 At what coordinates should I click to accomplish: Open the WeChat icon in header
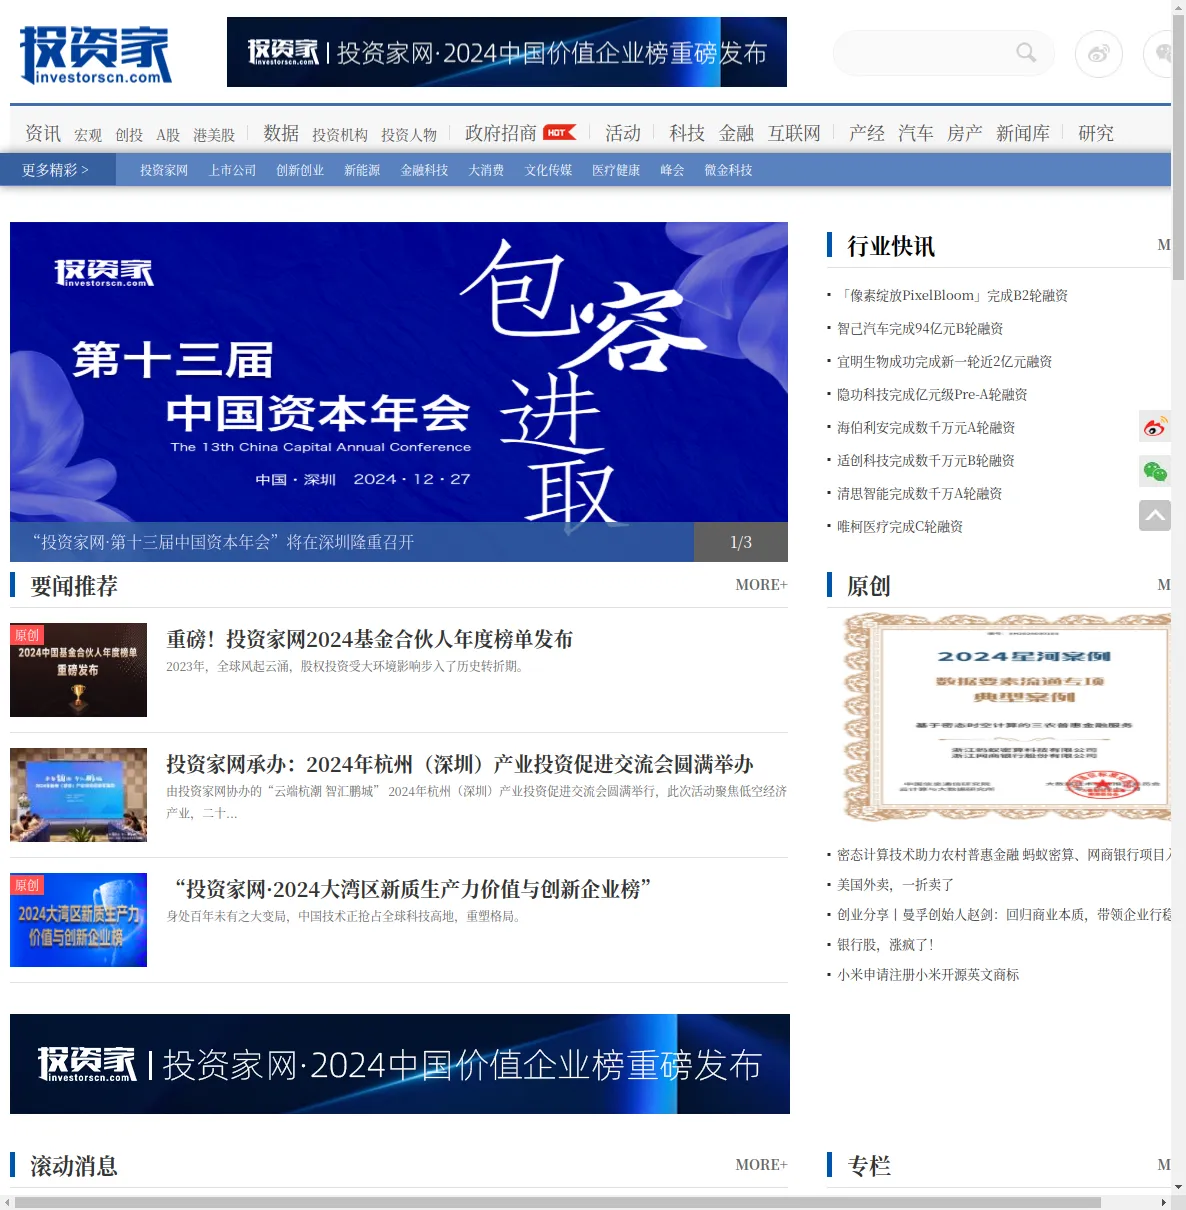[x=1158, y=54]
